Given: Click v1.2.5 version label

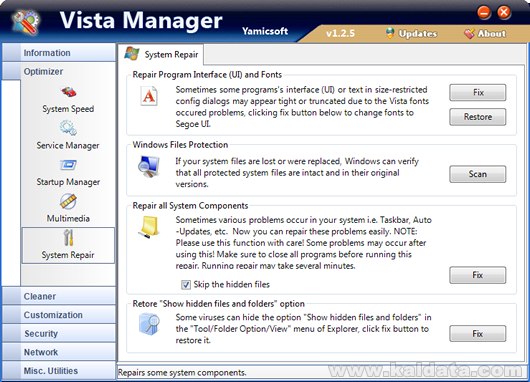Looking at the screenshot, I should coord(340,33).
